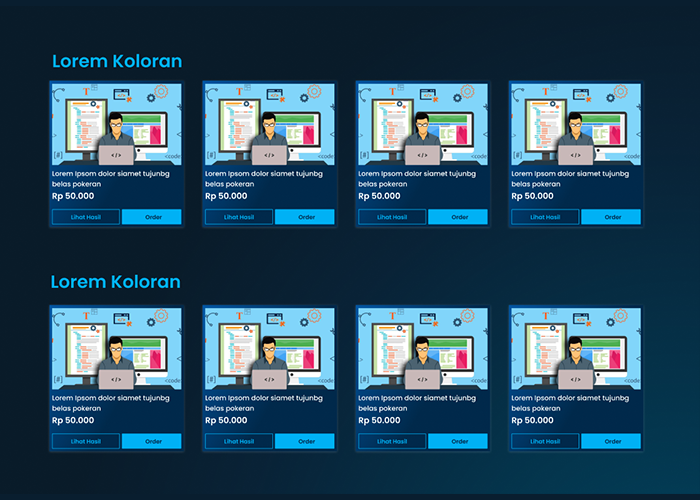The width and height of the screenshot is (700, 500).
Task: Open Lihat Hasil on third top-row card
Action: (x=392, y=217)
